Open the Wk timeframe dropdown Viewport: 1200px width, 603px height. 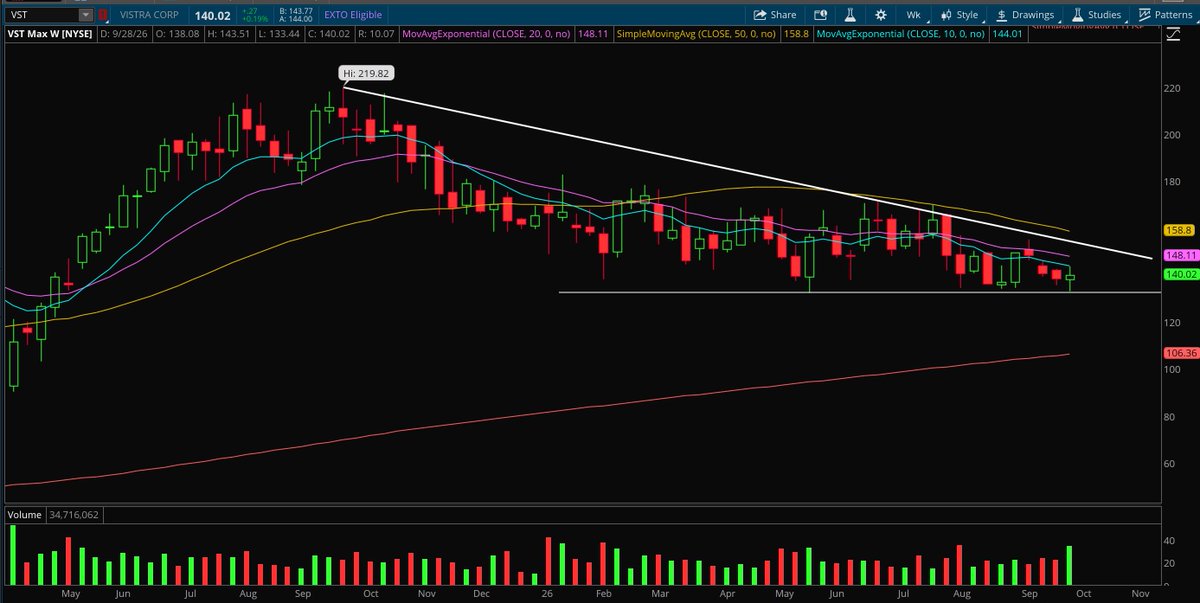[x=913, y=15]
